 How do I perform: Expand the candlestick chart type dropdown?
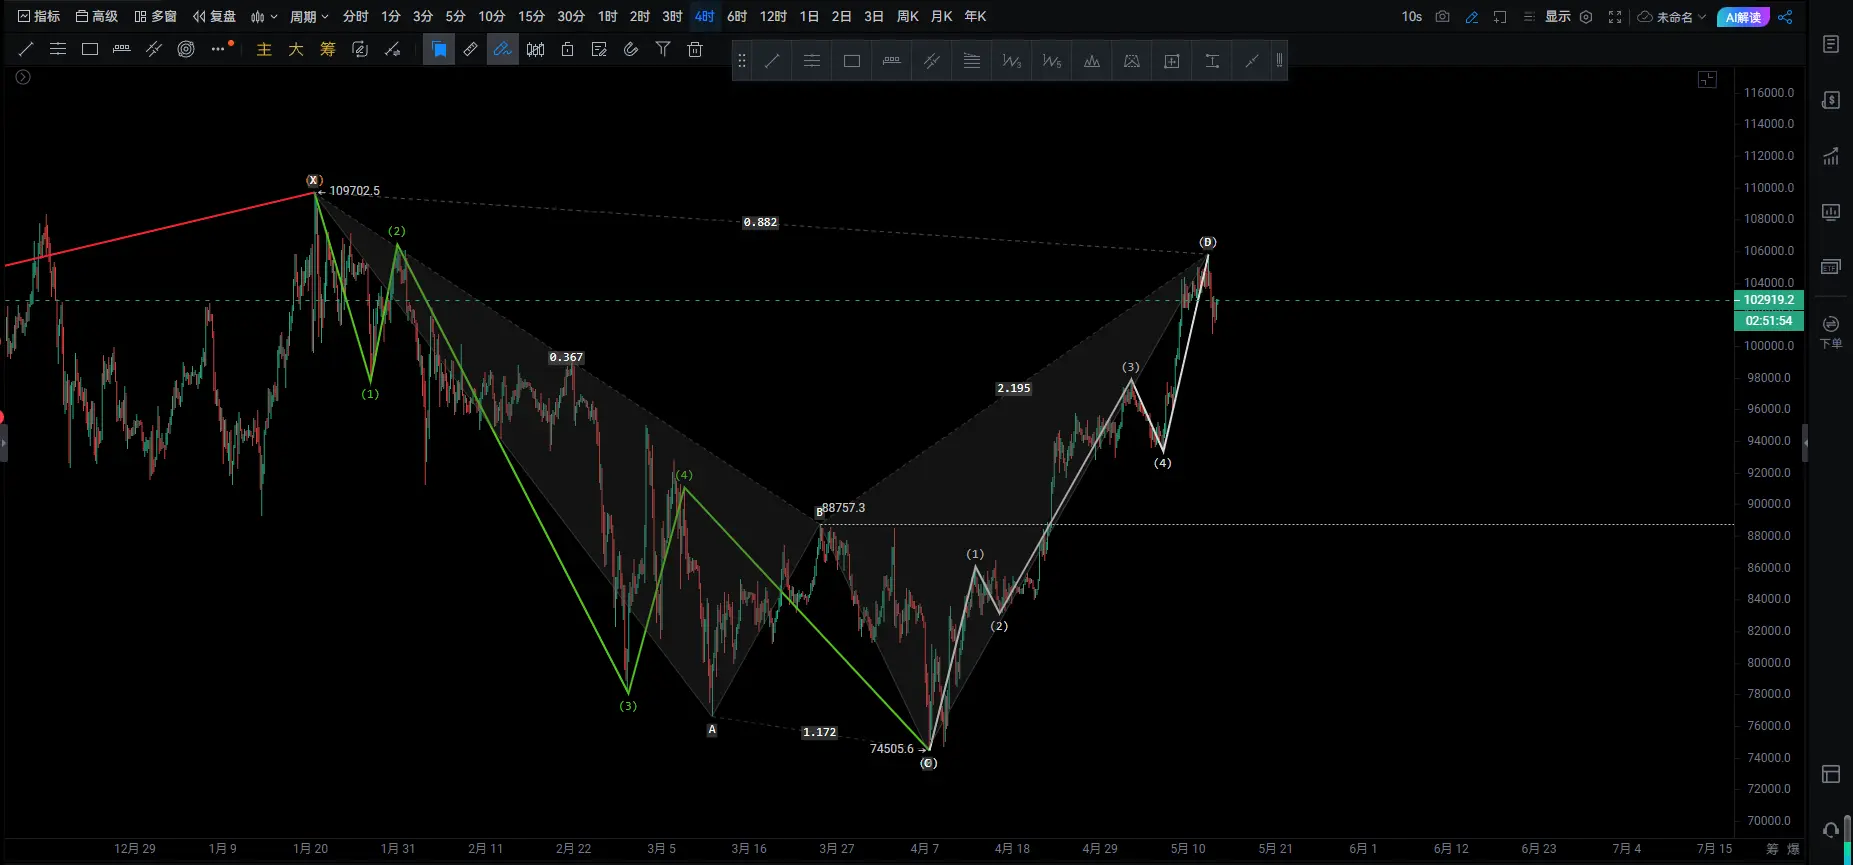(264, 16)
